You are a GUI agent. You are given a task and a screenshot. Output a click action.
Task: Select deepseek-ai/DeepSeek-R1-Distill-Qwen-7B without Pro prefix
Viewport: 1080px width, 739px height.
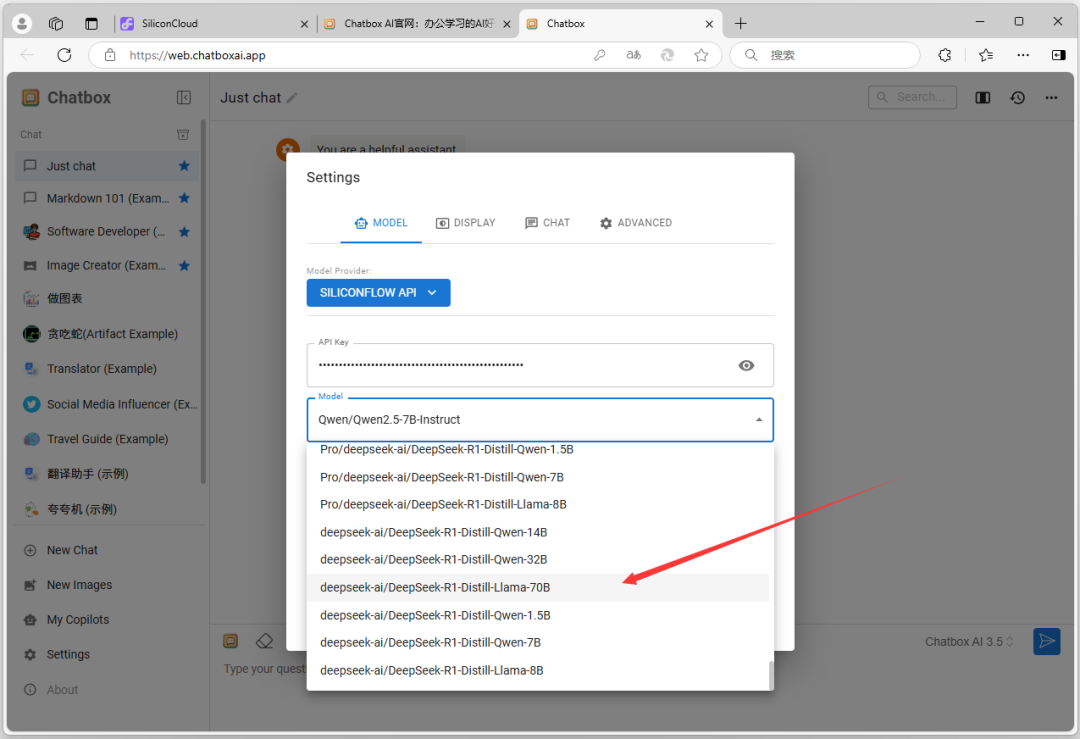(537, 643)
